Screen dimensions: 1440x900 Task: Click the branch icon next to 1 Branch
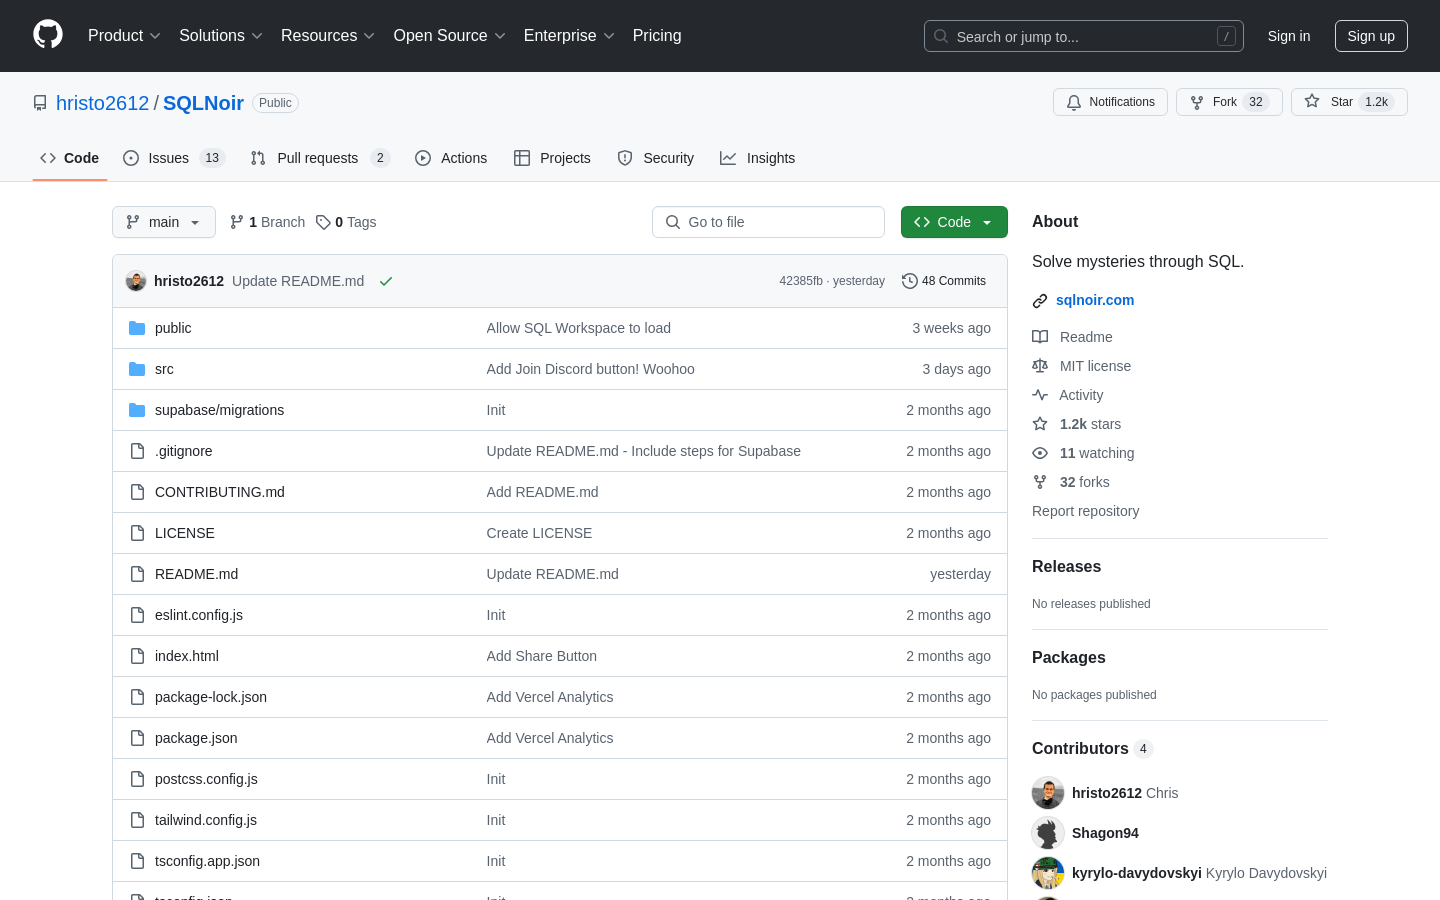[237, 222]
